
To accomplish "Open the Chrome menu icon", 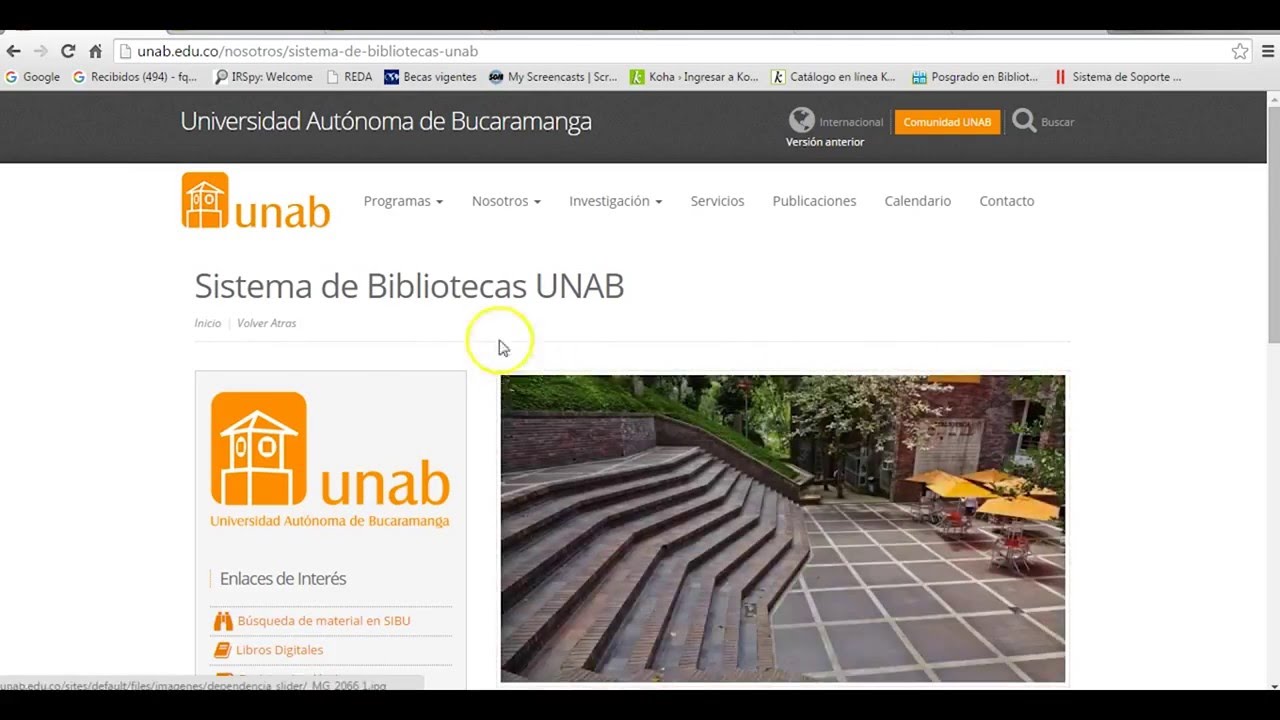I will coord(1268,51).
